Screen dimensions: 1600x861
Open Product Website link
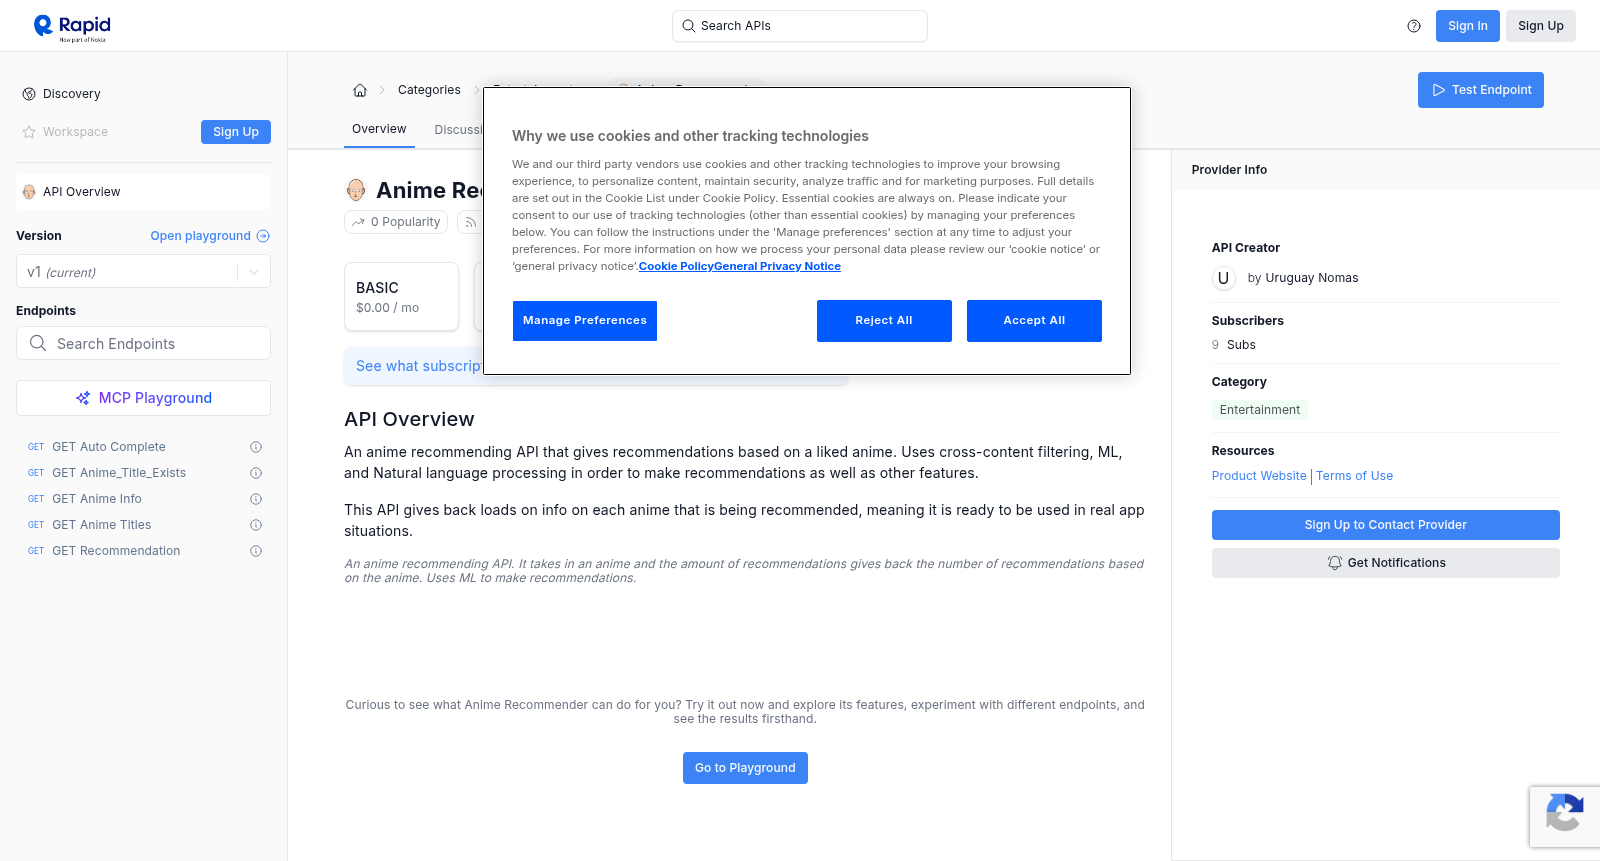(x=1259, y=476)
